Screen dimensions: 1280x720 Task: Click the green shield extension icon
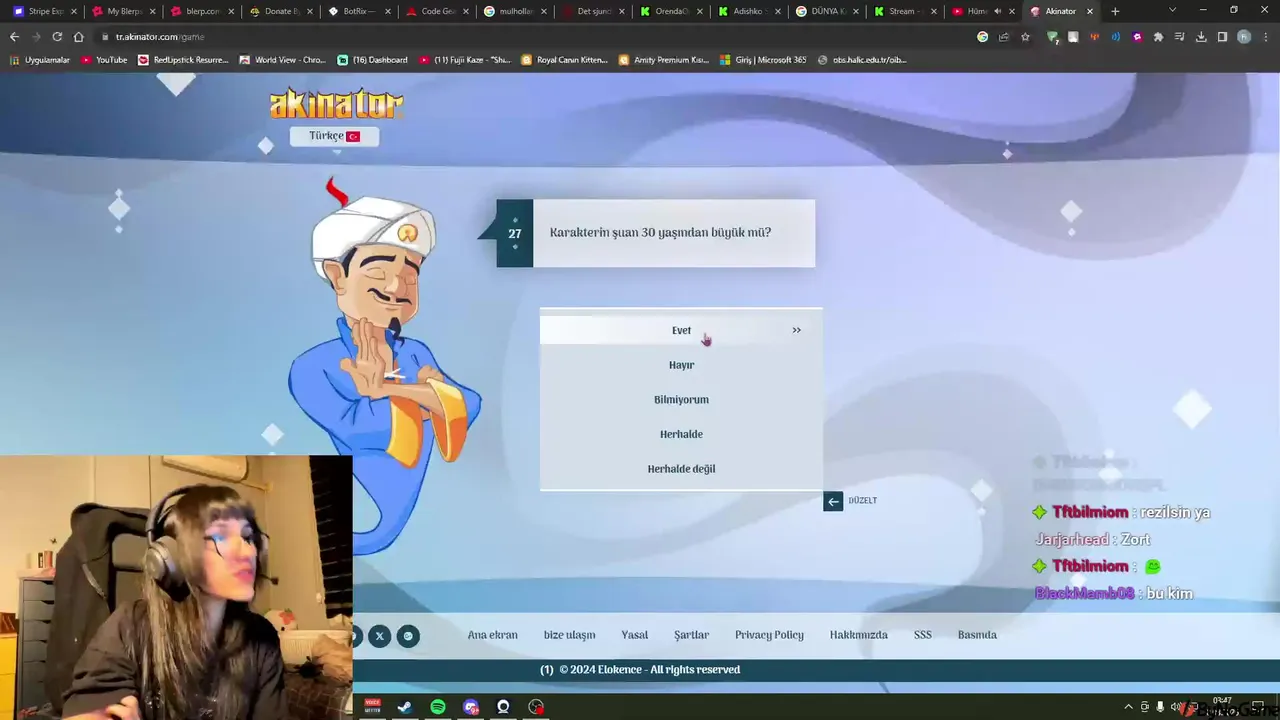pyautogui.click(x=1052, y=37)
